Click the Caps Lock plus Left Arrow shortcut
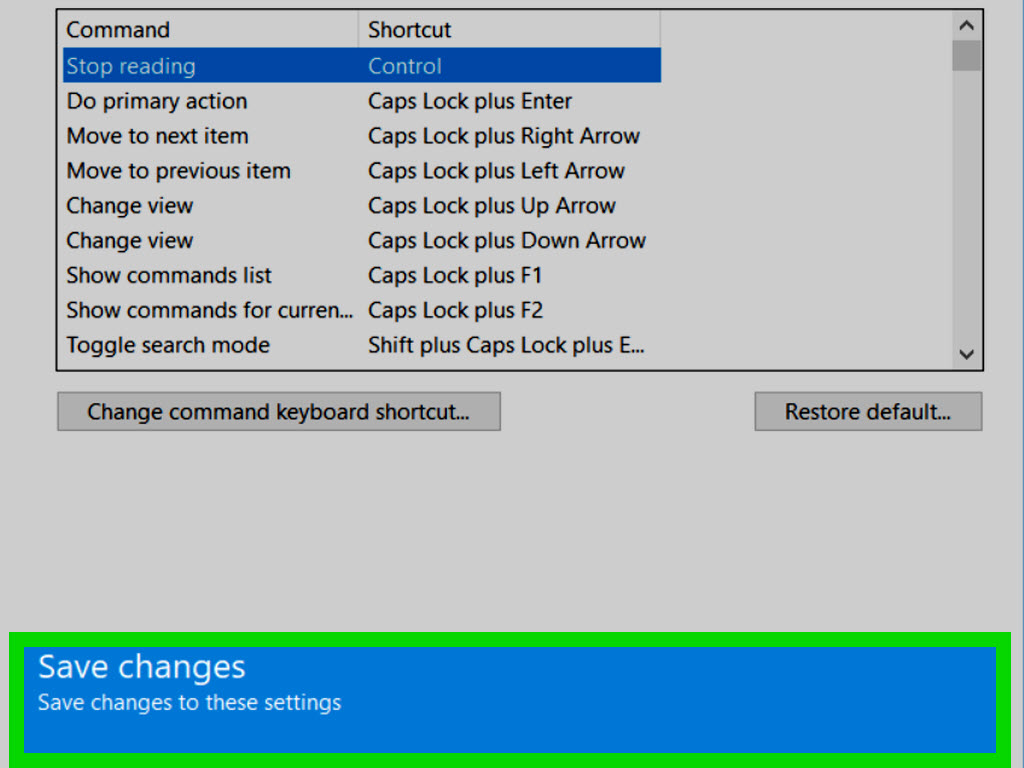 [496, 171]
